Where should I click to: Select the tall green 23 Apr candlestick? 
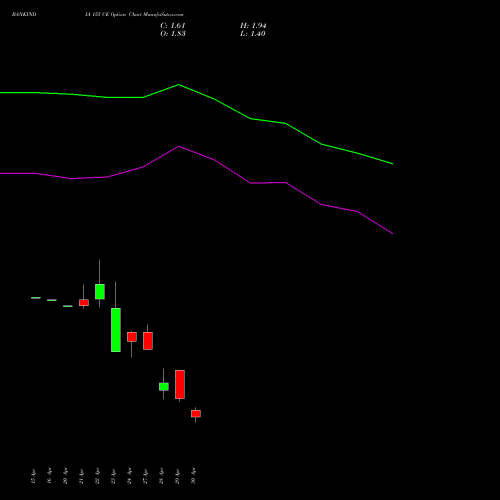[116, 330]
